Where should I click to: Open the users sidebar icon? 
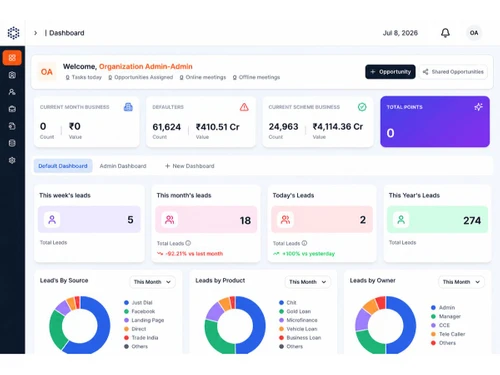pyautogui.click(x=12, y=92)
